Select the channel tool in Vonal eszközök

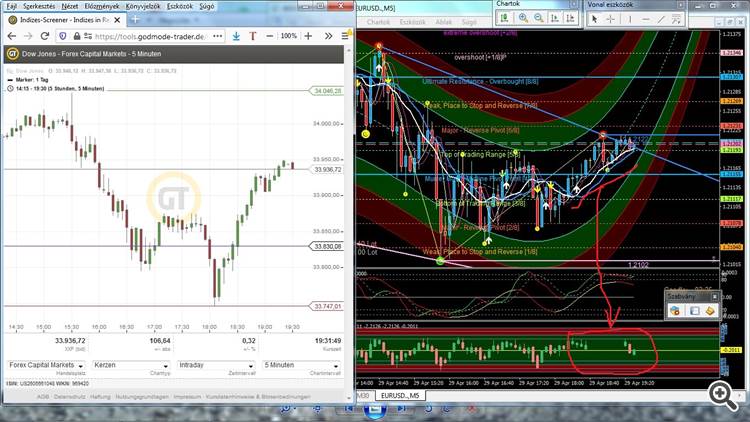coord(676,19)
